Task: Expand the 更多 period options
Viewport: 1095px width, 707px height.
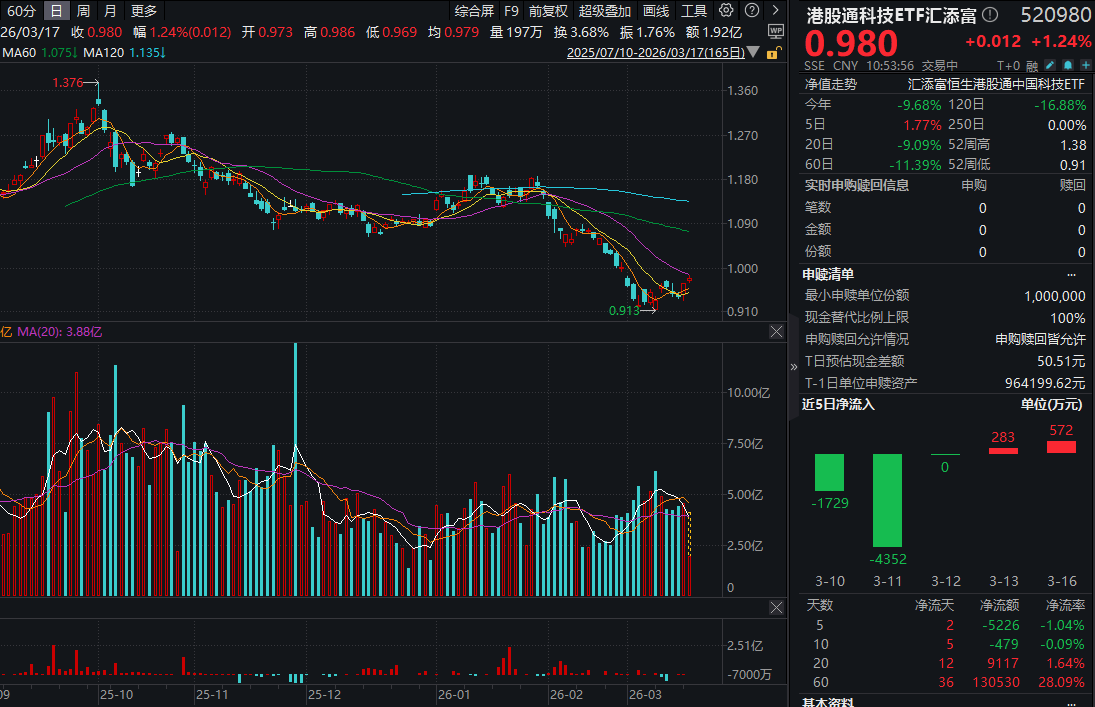Action: (x=143, y=11)
